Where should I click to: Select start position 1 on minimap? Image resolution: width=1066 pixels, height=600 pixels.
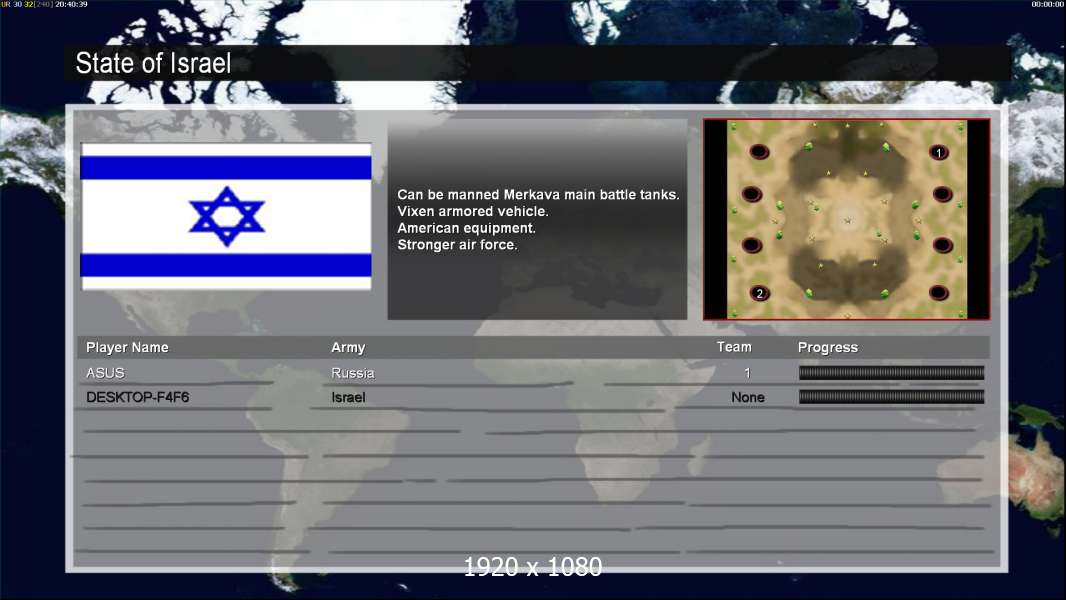click(939, 153)
